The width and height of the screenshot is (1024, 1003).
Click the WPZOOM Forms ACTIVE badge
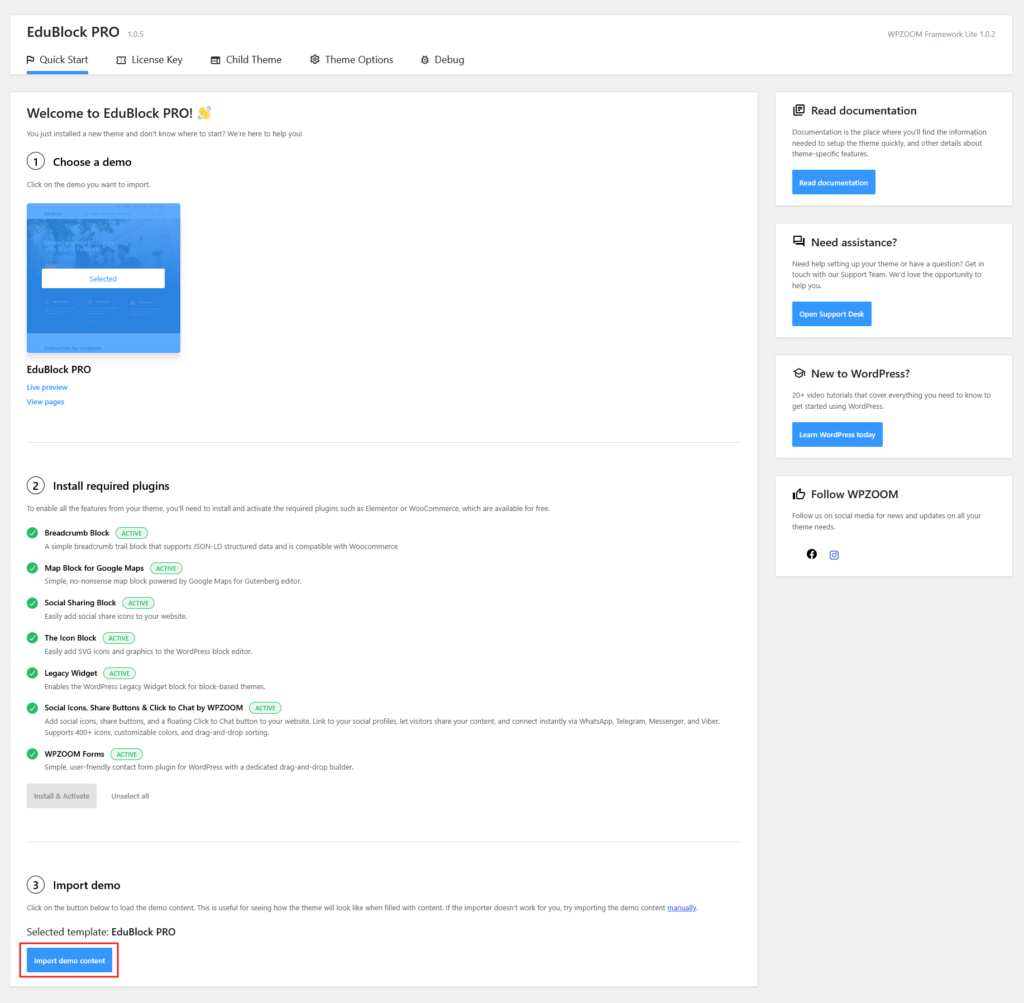127,754
